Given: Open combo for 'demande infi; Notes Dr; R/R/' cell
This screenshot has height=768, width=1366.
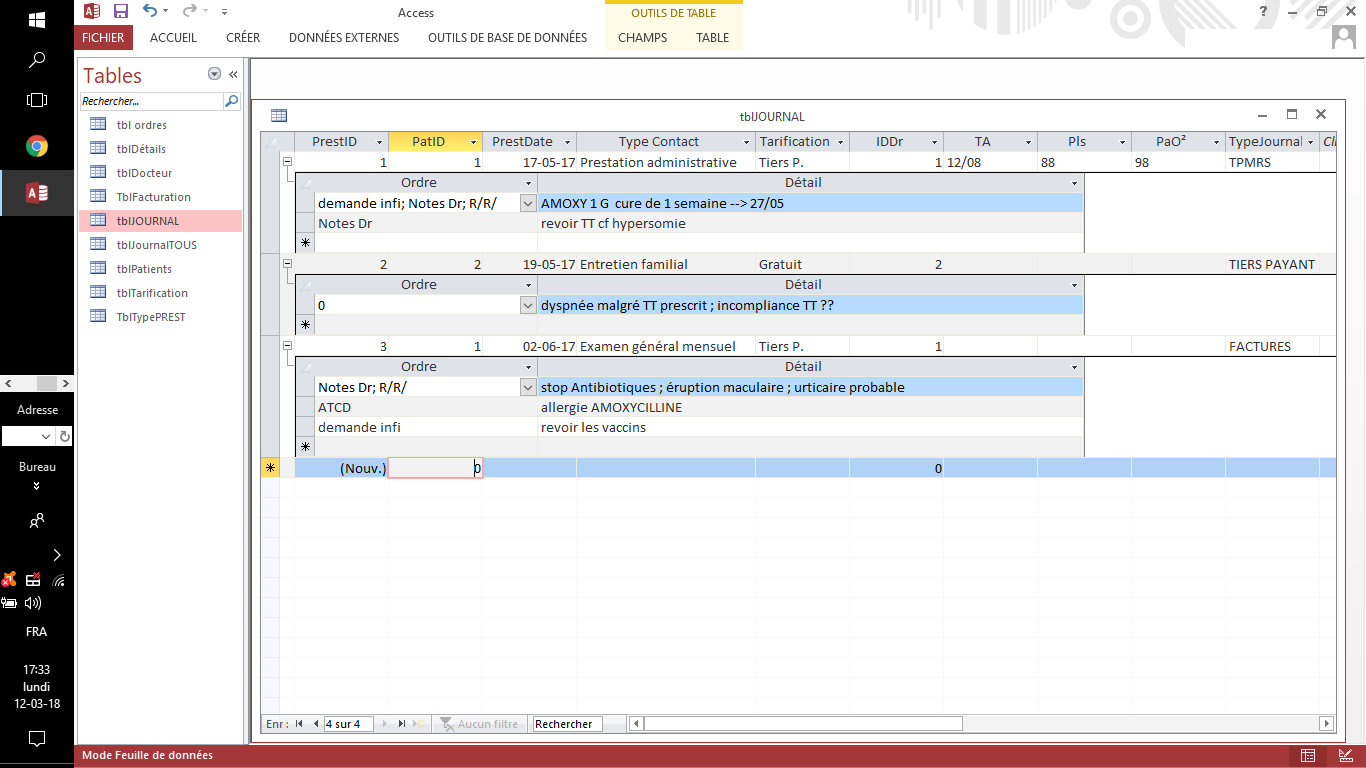Looking at the screenshot, I should click(529, 203).
